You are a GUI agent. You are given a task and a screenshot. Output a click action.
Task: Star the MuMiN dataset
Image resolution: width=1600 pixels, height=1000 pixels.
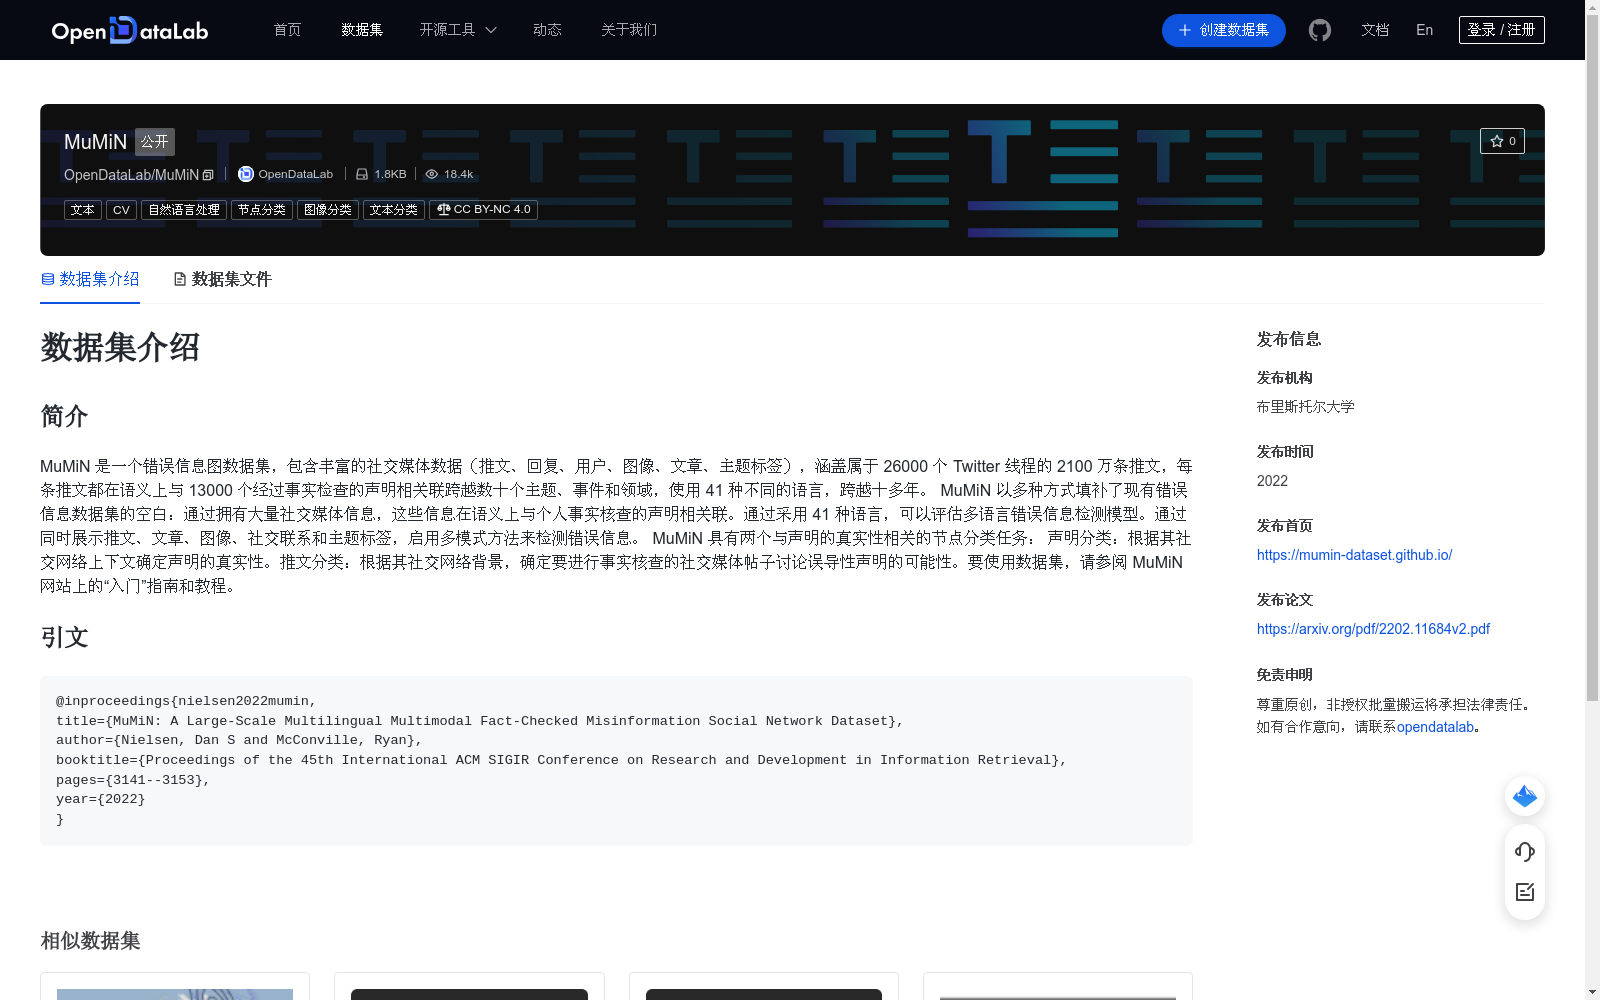pos(1502,141)
